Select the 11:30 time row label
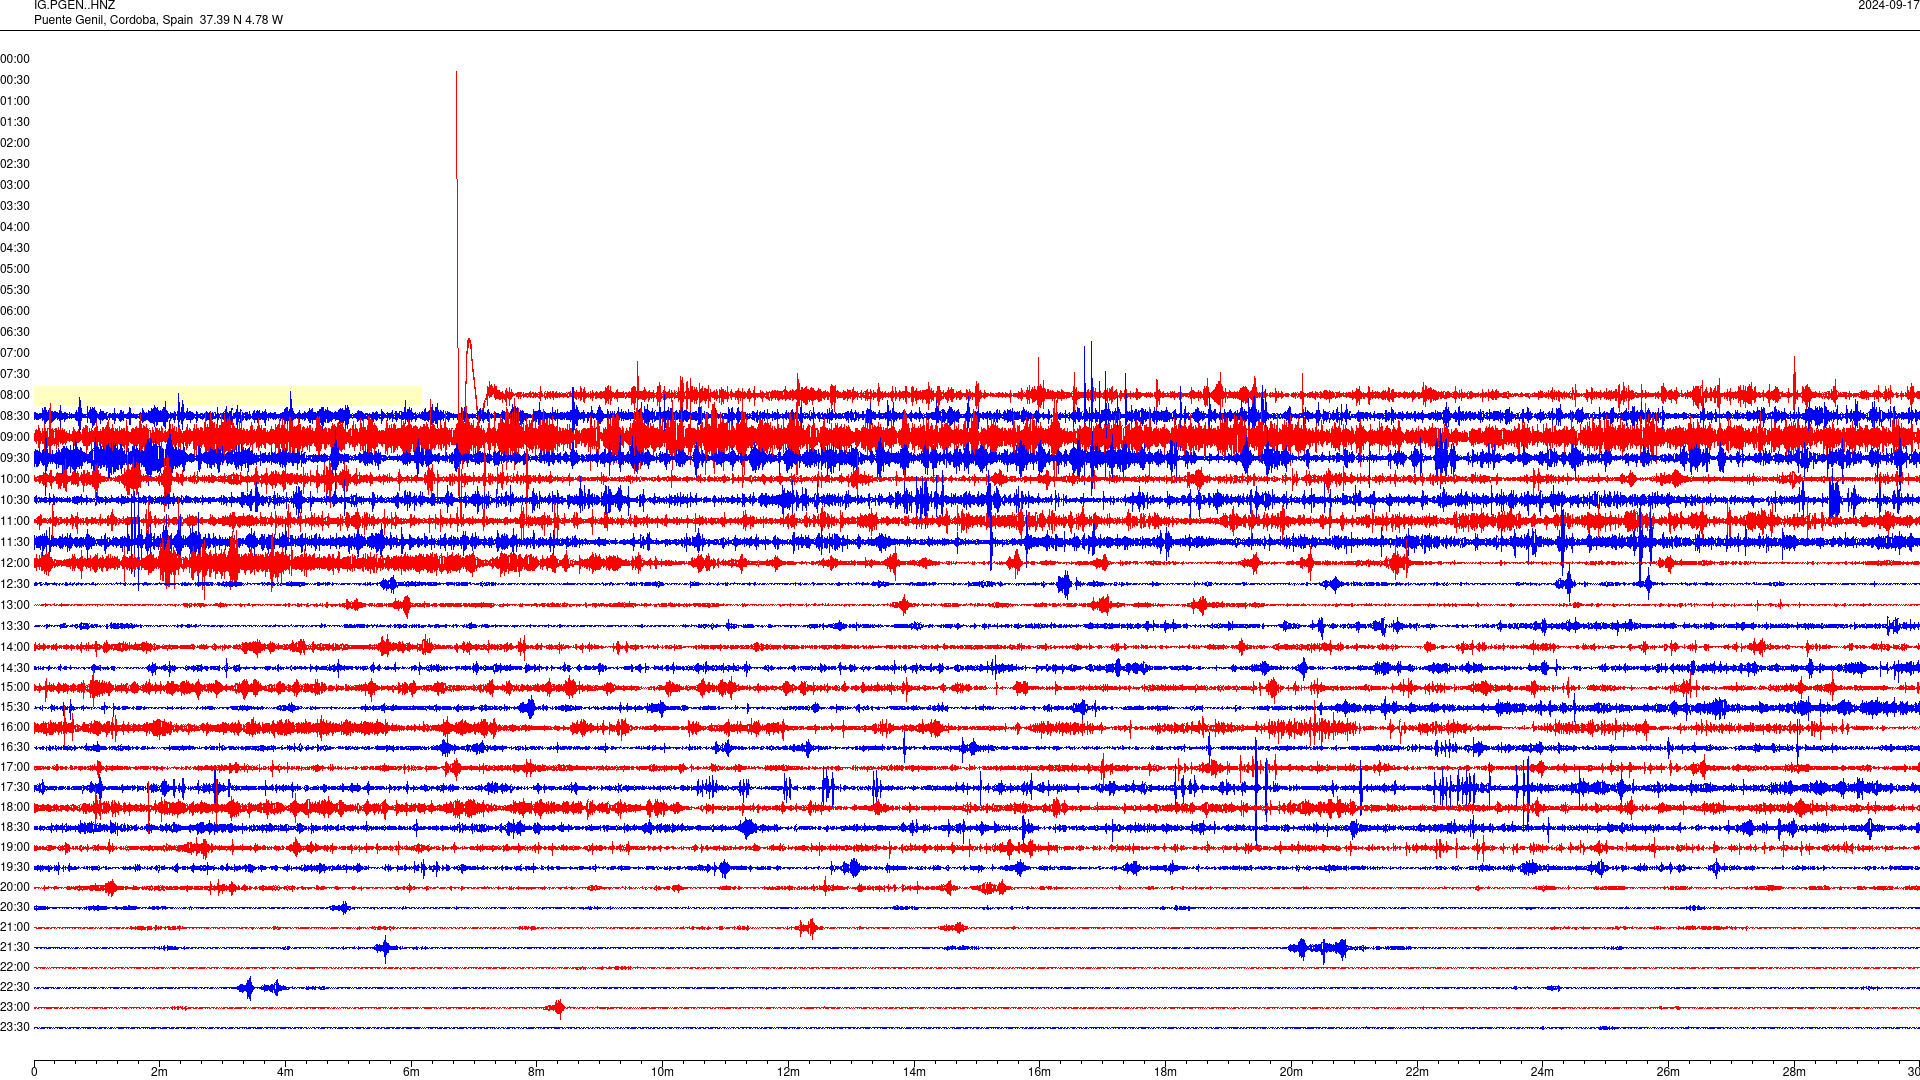The height and width of the screenshot is (1080, 1920). click(x=15, y=542)
